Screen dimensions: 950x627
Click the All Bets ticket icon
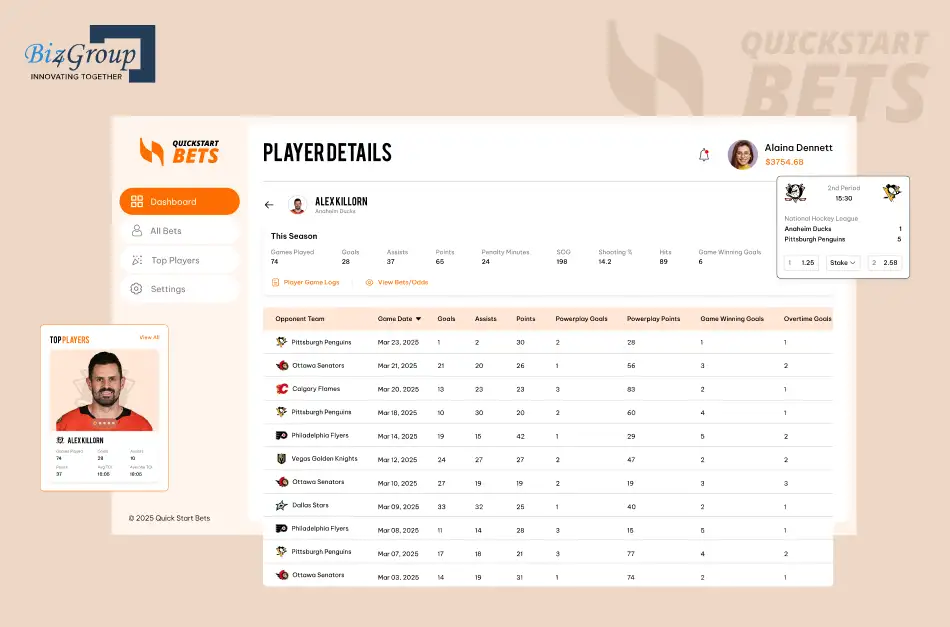coord(136,230)
